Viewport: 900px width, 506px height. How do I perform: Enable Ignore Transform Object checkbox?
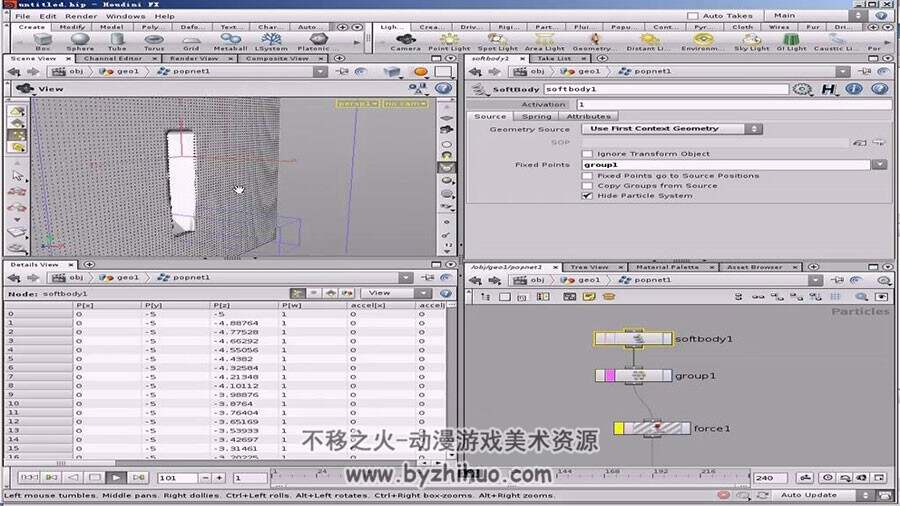587,154
